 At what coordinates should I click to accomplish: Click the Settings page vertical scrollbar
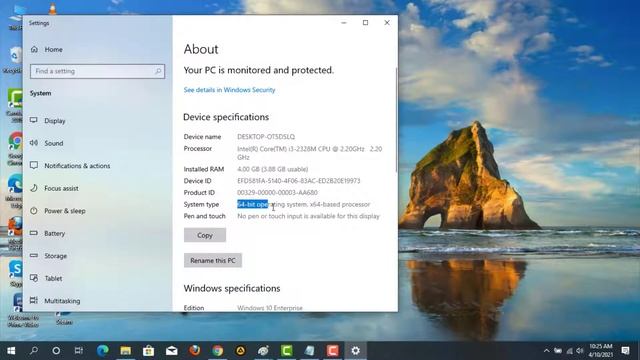pos(396,120)
